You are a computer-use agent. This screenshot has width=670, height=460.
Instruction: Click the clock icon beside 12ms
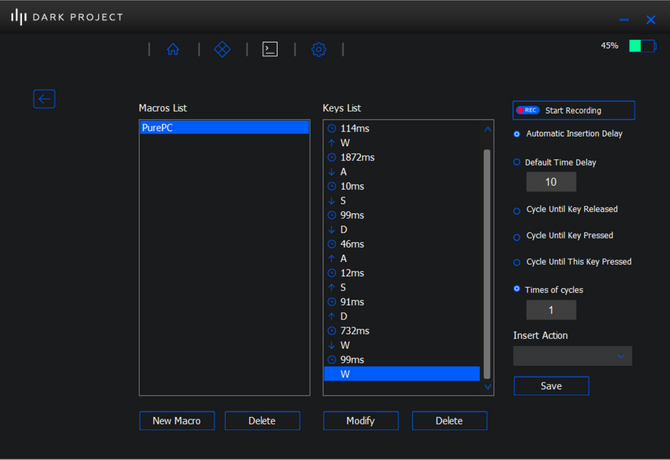[x=332, y=273]
